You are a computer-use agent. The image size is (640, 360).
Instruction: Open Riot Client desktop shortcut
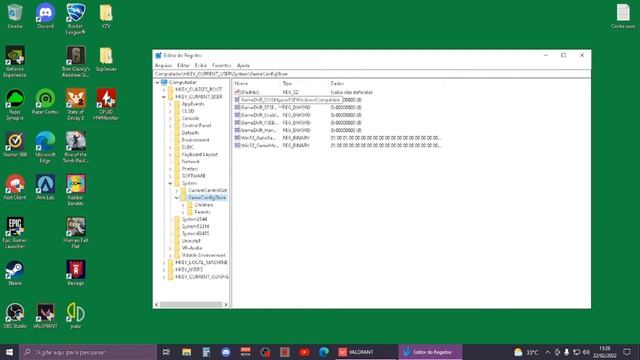[x=15, y=187]
